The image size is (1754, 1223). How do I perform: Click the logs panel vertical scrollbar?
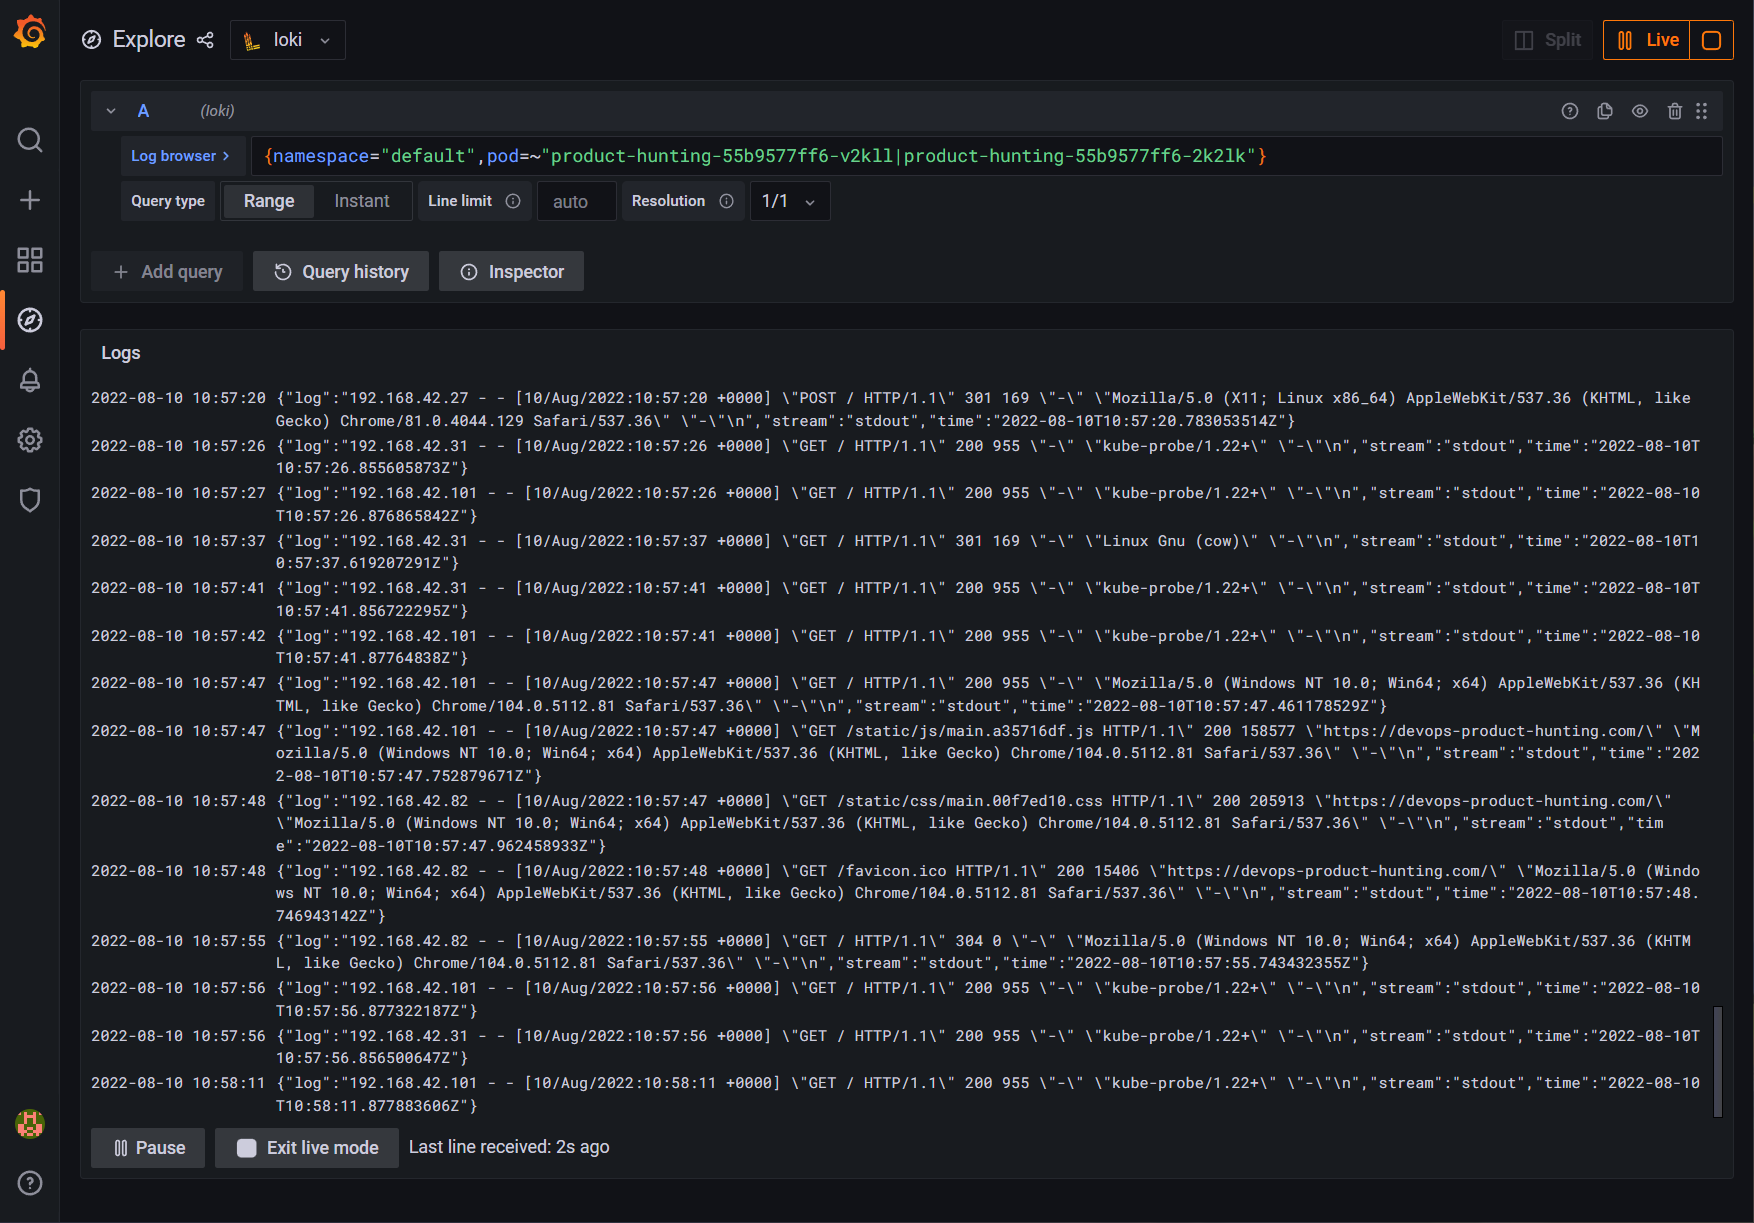point(1718,1060)
